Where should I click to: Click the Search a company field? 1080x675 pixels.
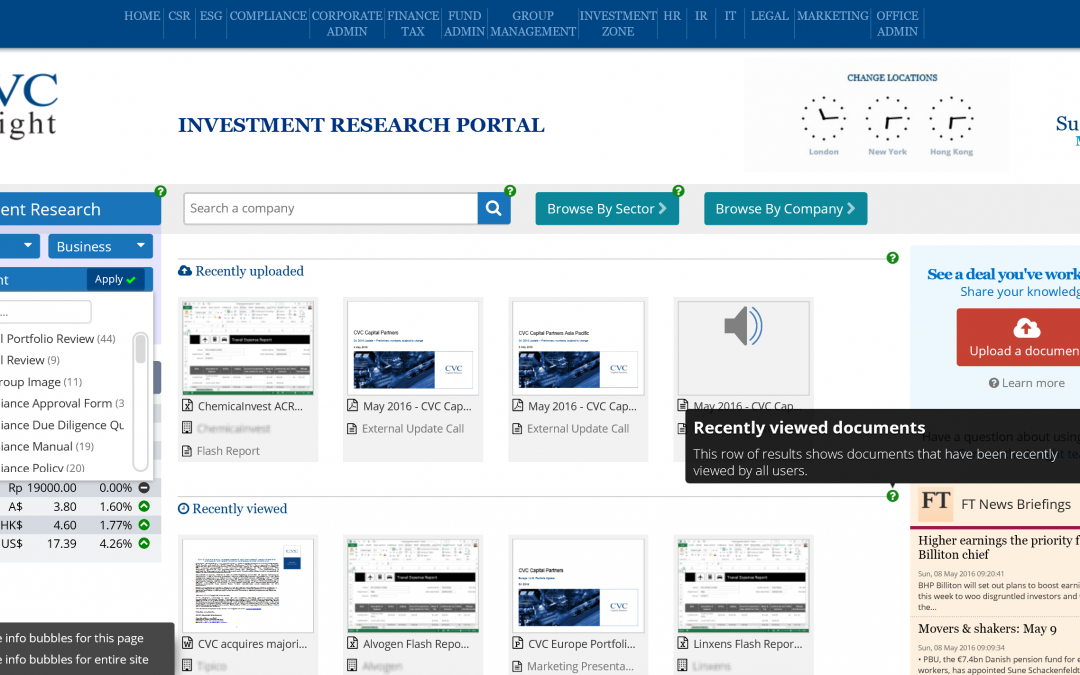pyautogui.click(x=331, y=209)
